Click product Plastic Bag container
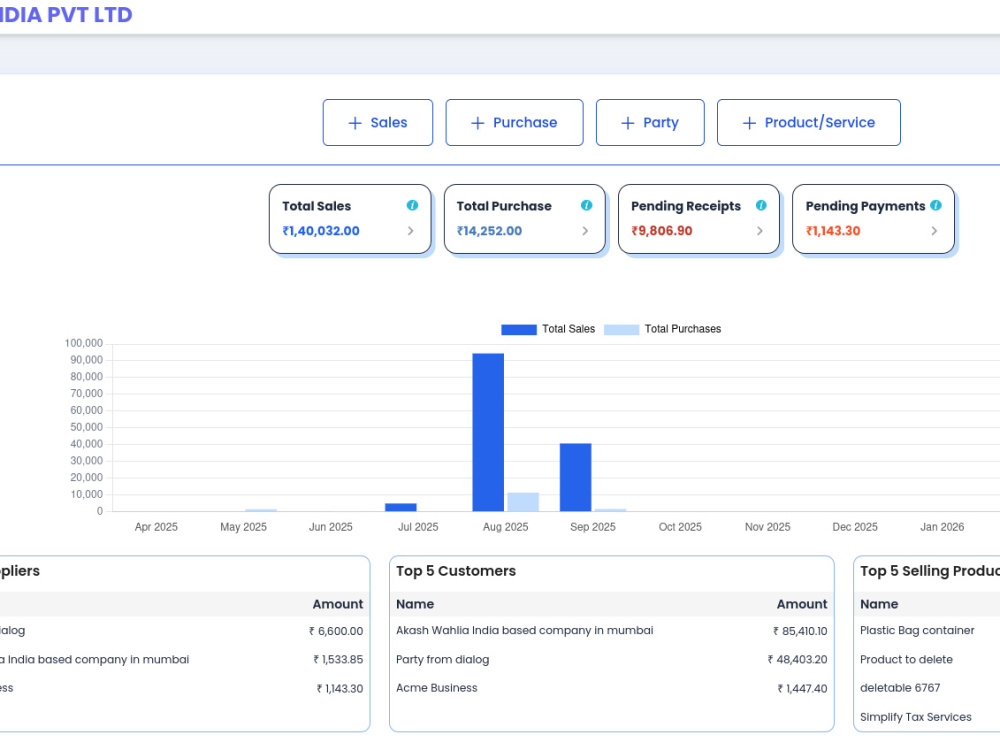Image resolution: width=1000 pixels, height=750 pixels. pyautogui.click(x=917, y=631)
